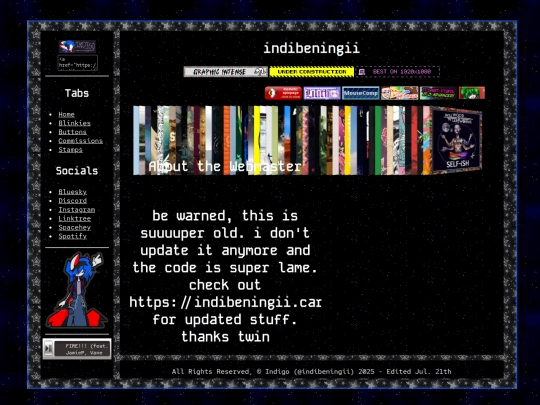Visit the Spacehey profile link

click(74, 227)
